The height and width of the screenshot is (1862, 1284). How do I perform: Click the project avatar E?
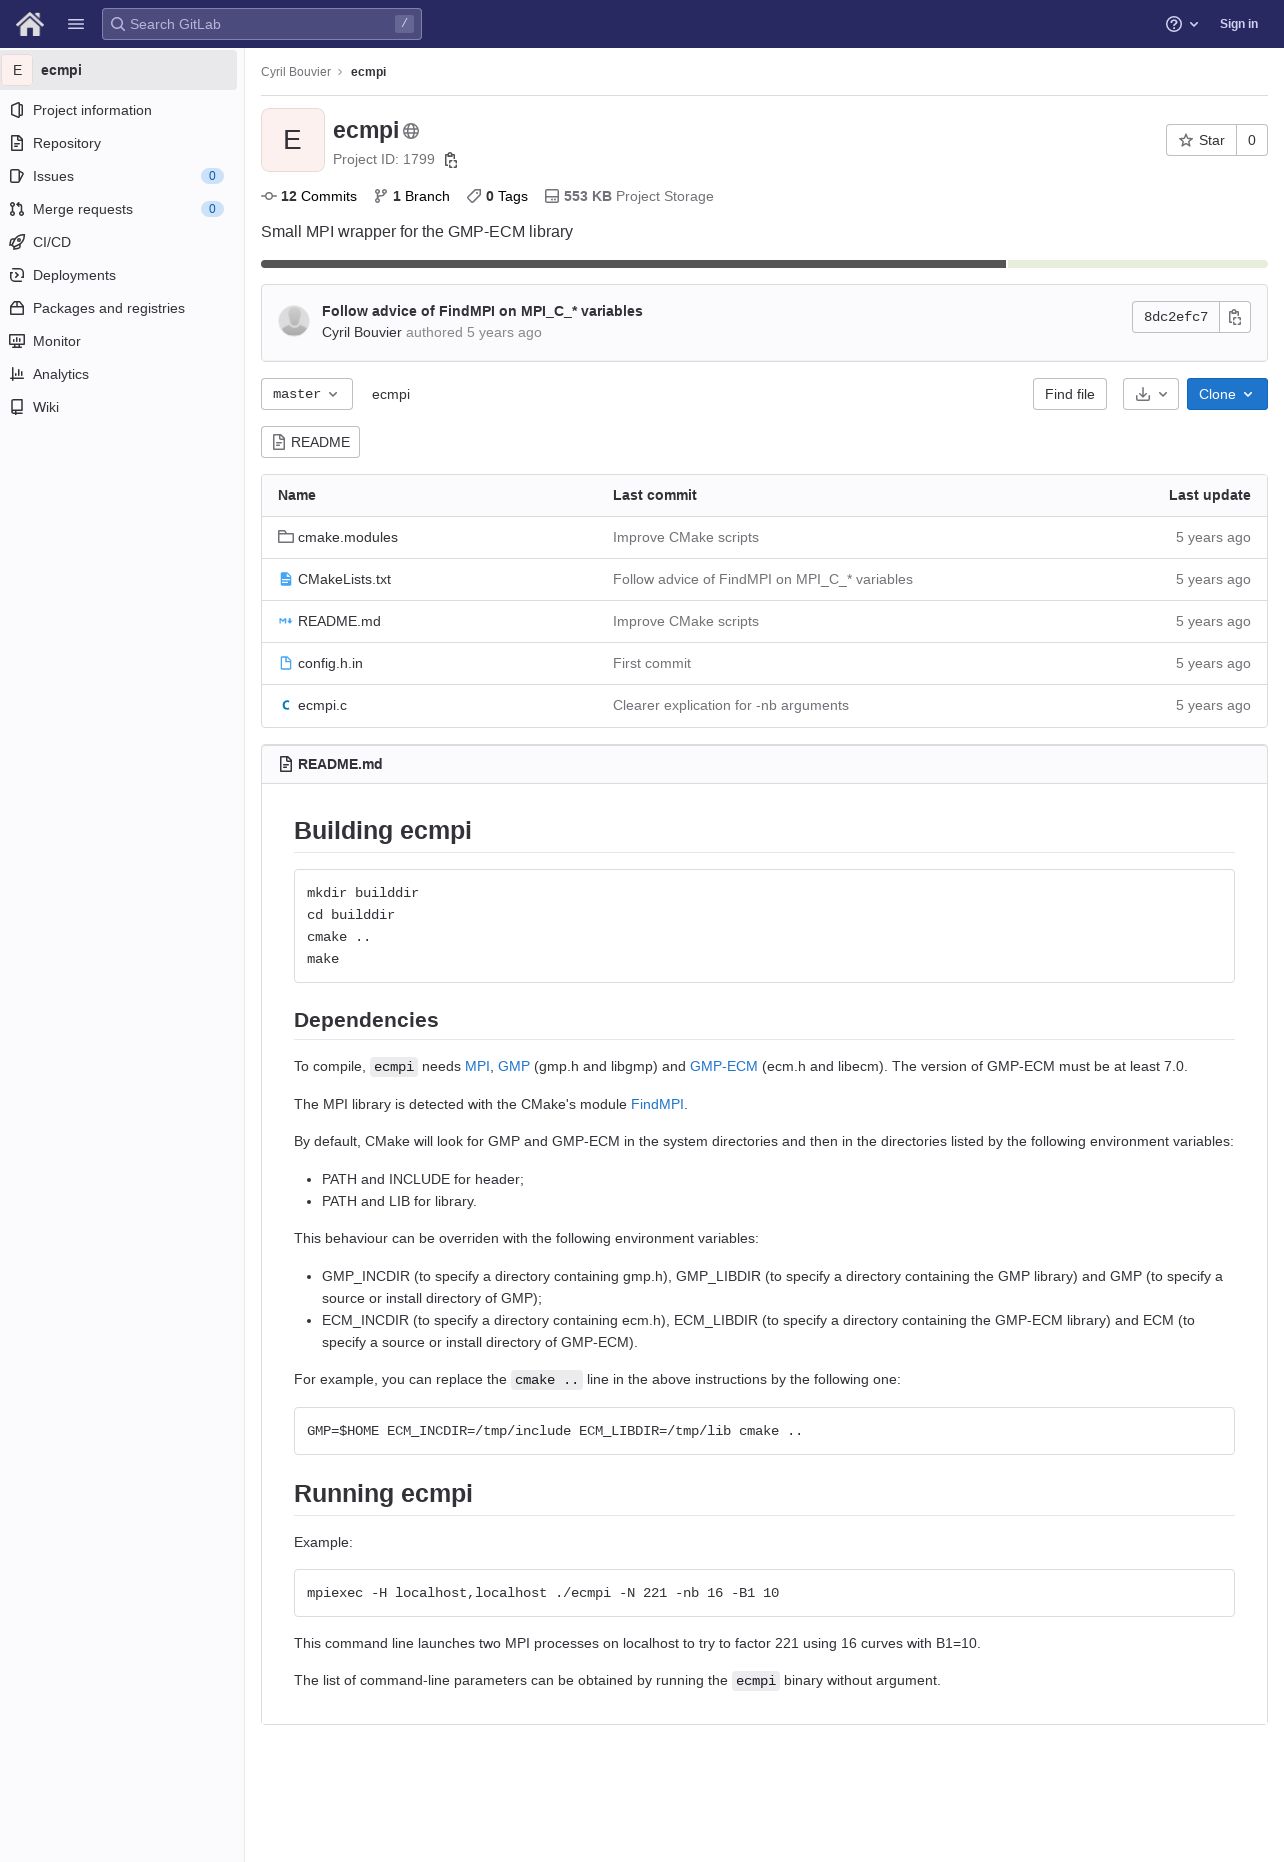click(293, 140)
